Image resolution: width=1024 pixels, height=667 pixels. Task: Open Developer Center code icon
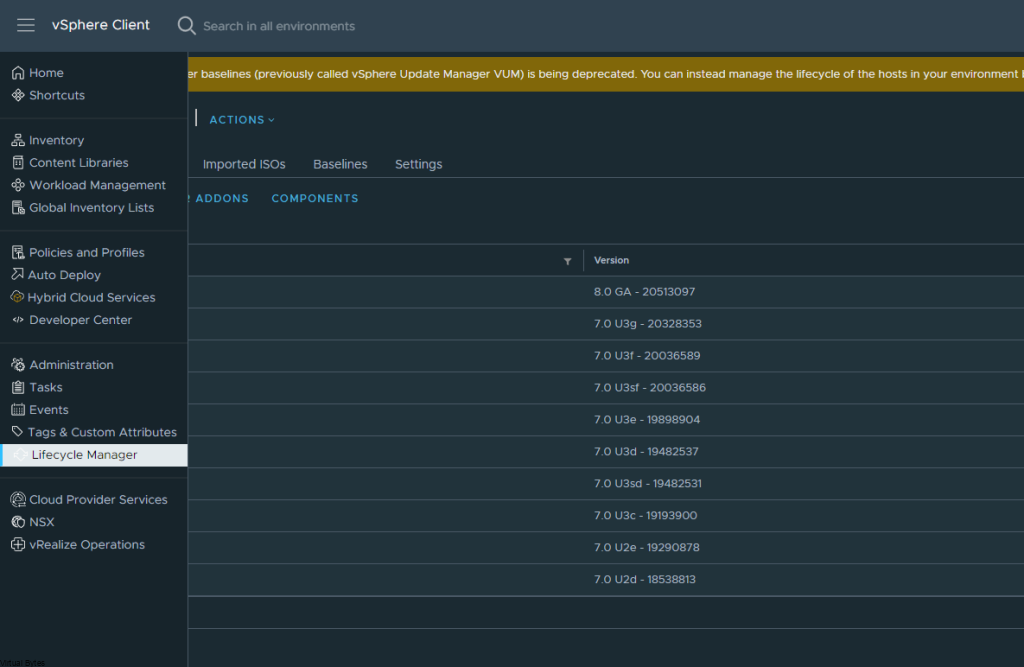pyautogui.click(x=18, y=320)
